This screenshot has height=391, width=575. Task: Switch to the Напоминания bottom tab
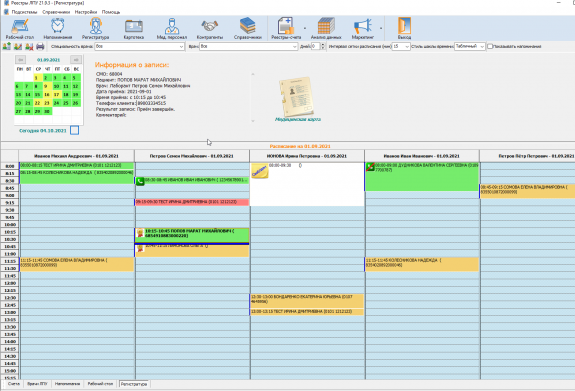(67, 384)
